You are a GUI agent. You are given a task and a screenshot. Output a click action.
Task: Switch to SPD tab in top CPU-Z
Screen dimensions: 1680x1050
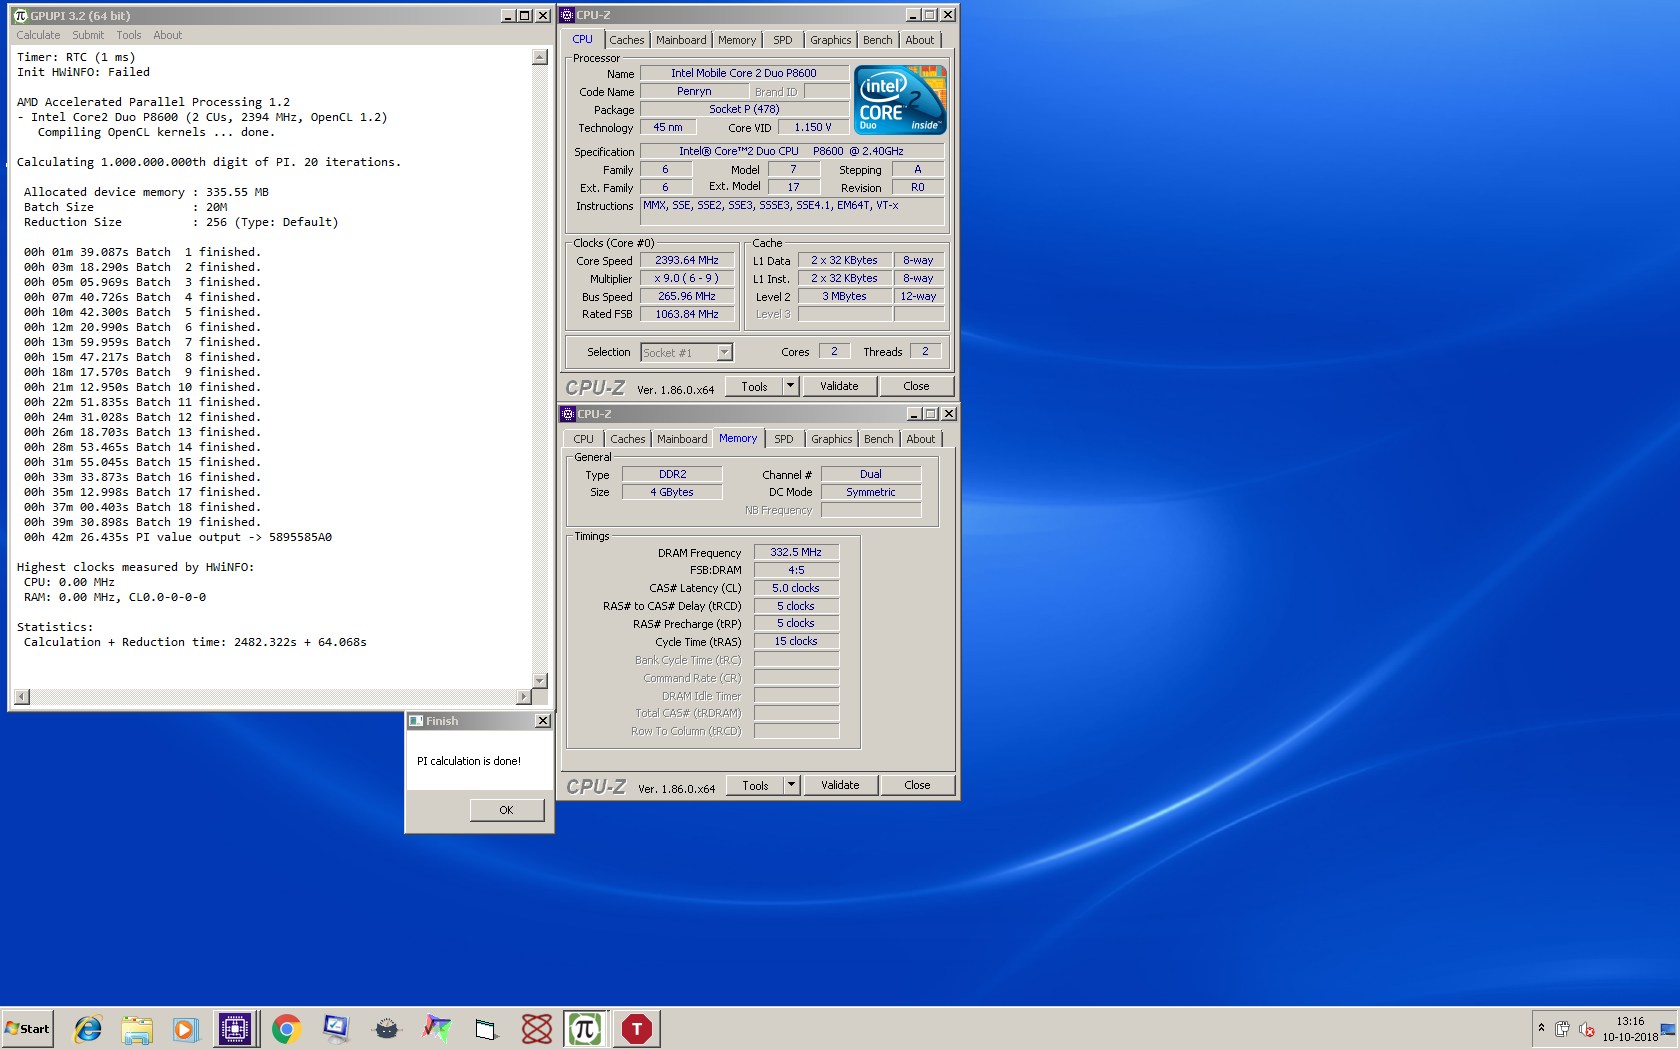coord(783,40)
